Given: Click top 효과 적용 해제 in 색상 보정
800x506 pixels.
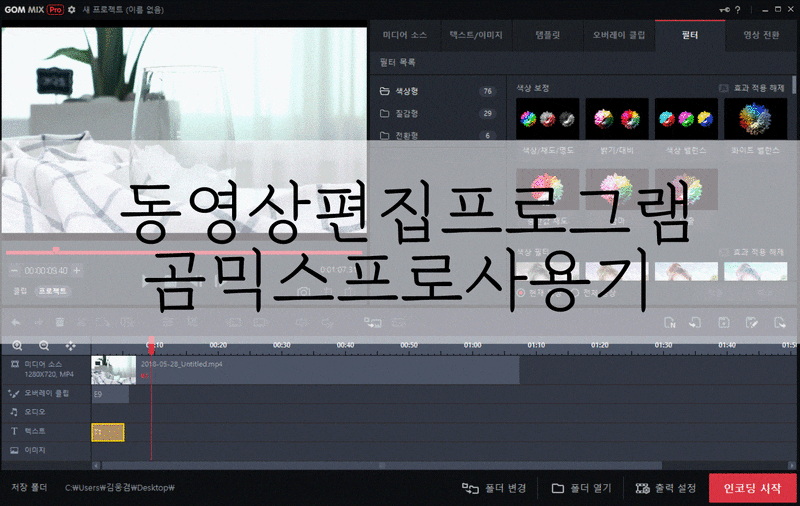Looking at the screenshot, I should tap(759, 88).
